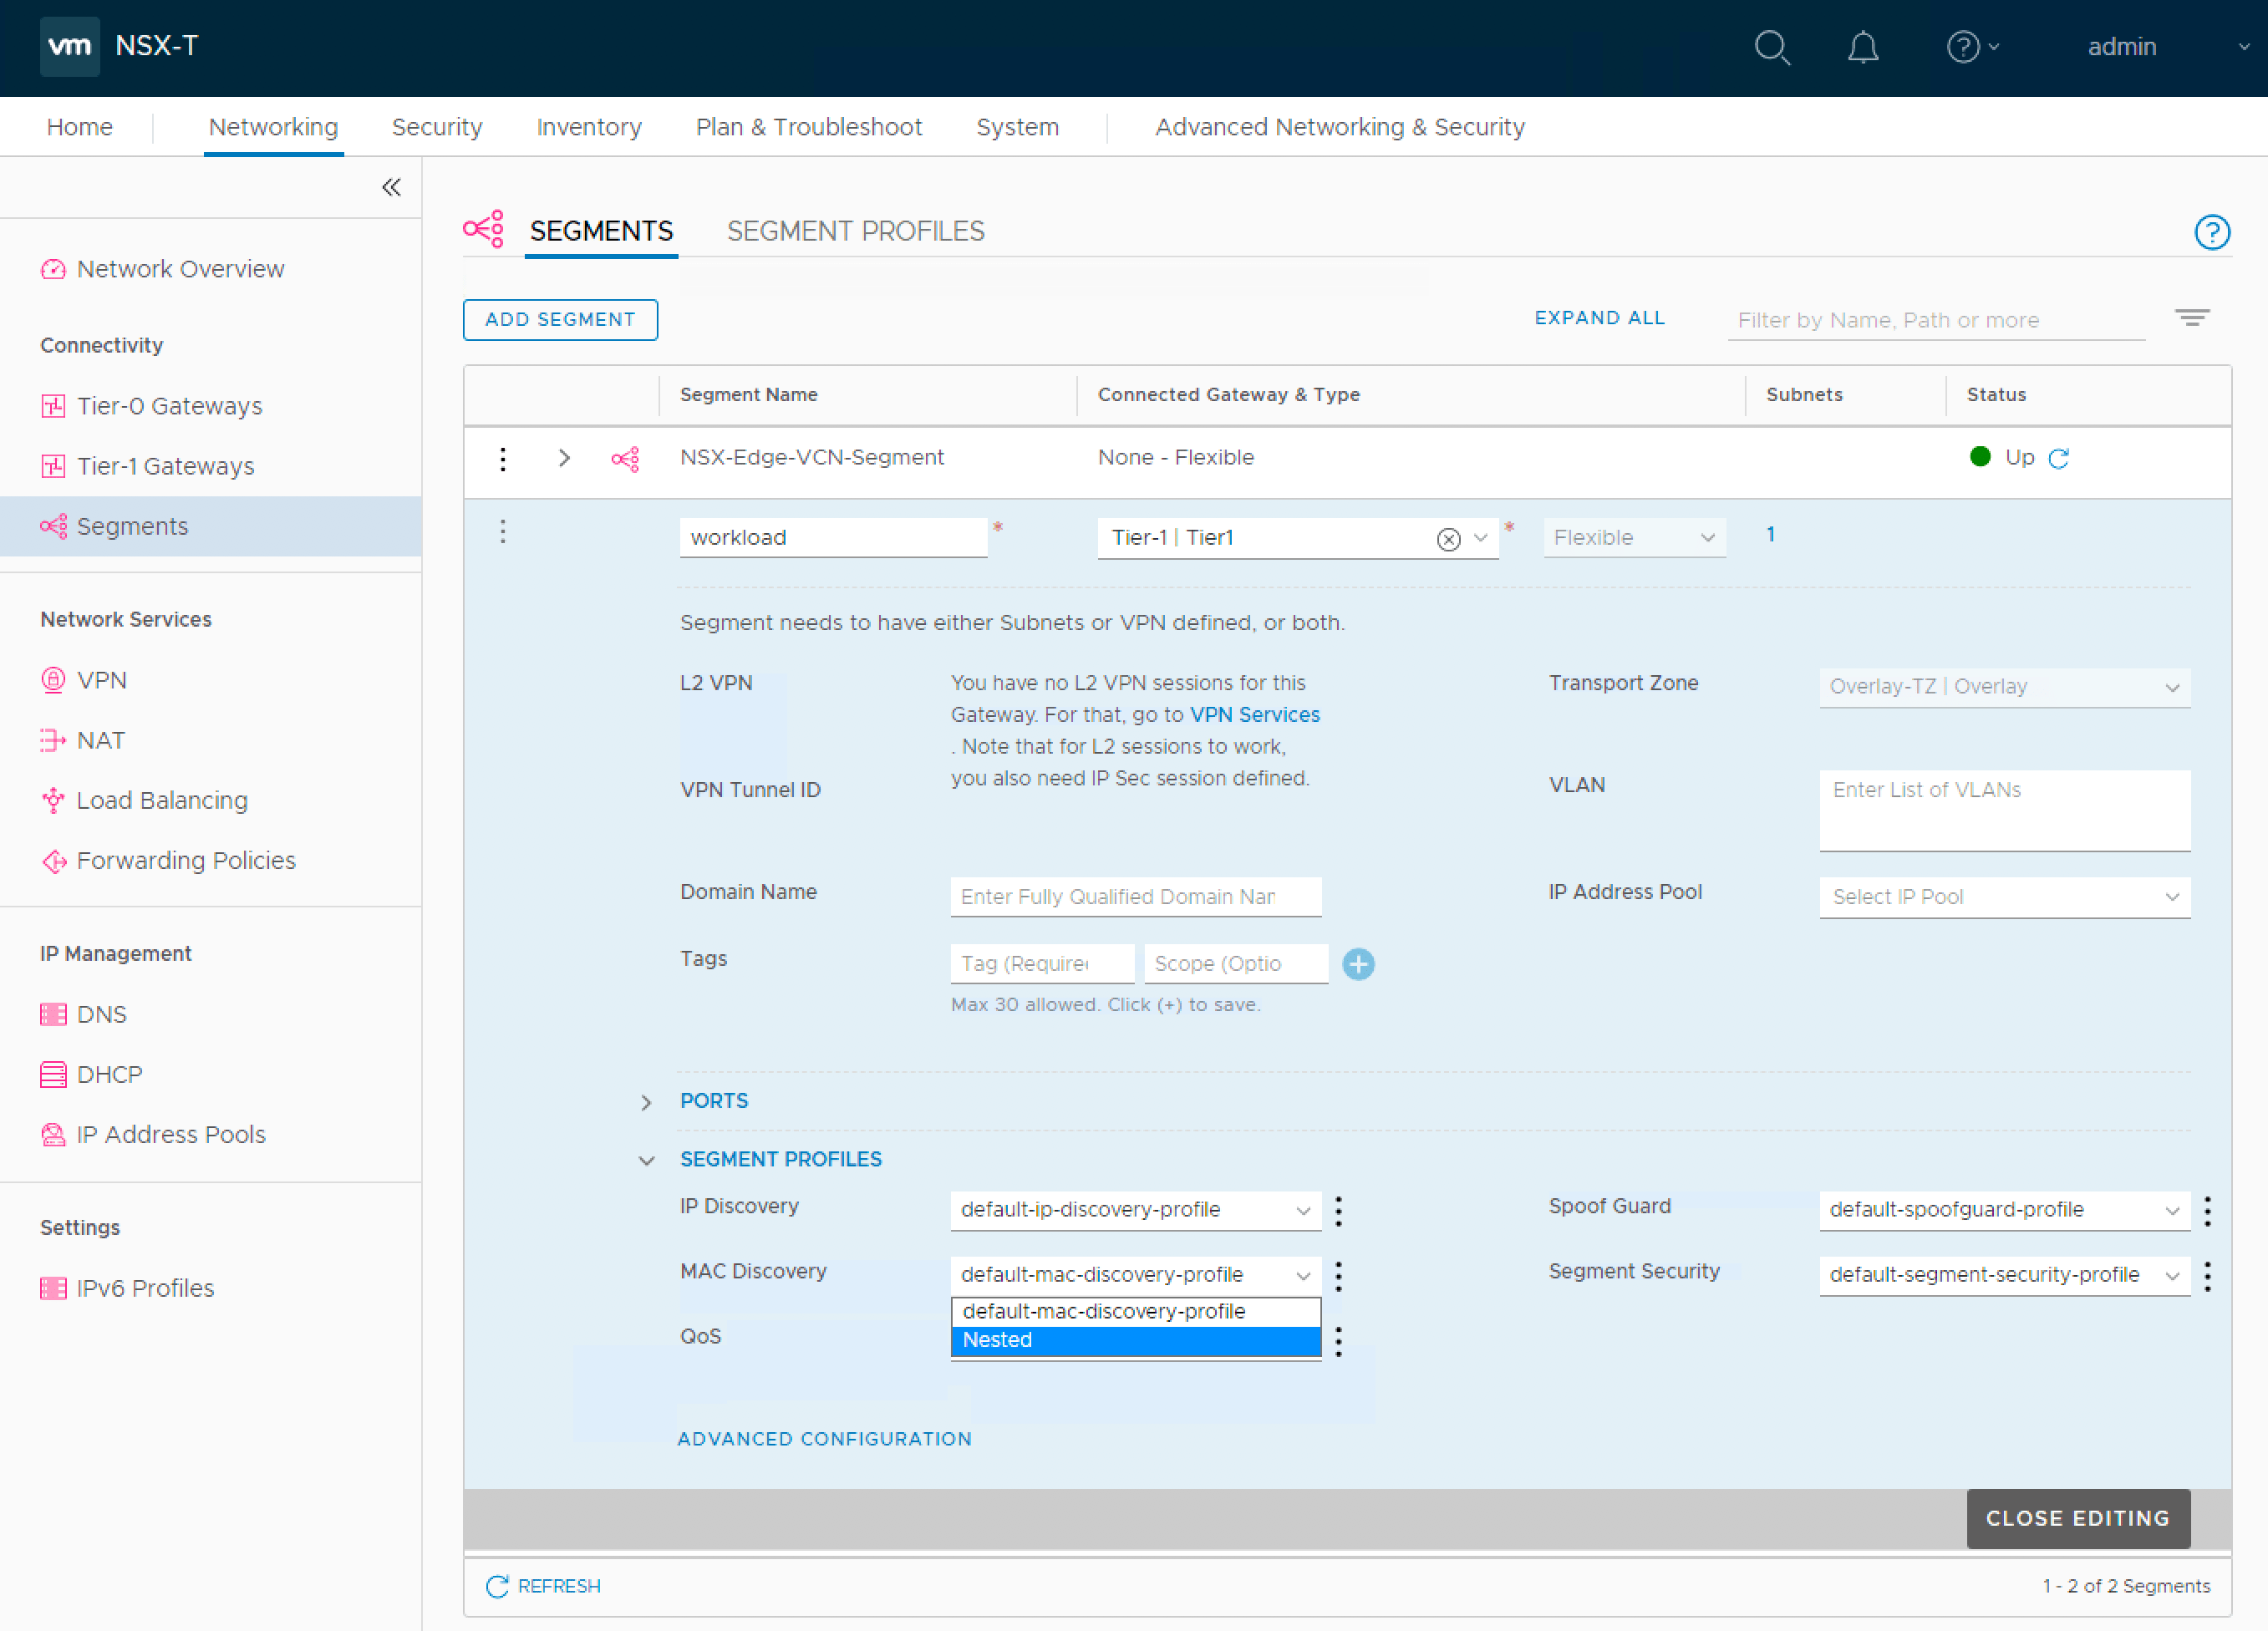Click the ADD SEGMENT button
Screen dimensions: 2268x1631
point(560,319)
